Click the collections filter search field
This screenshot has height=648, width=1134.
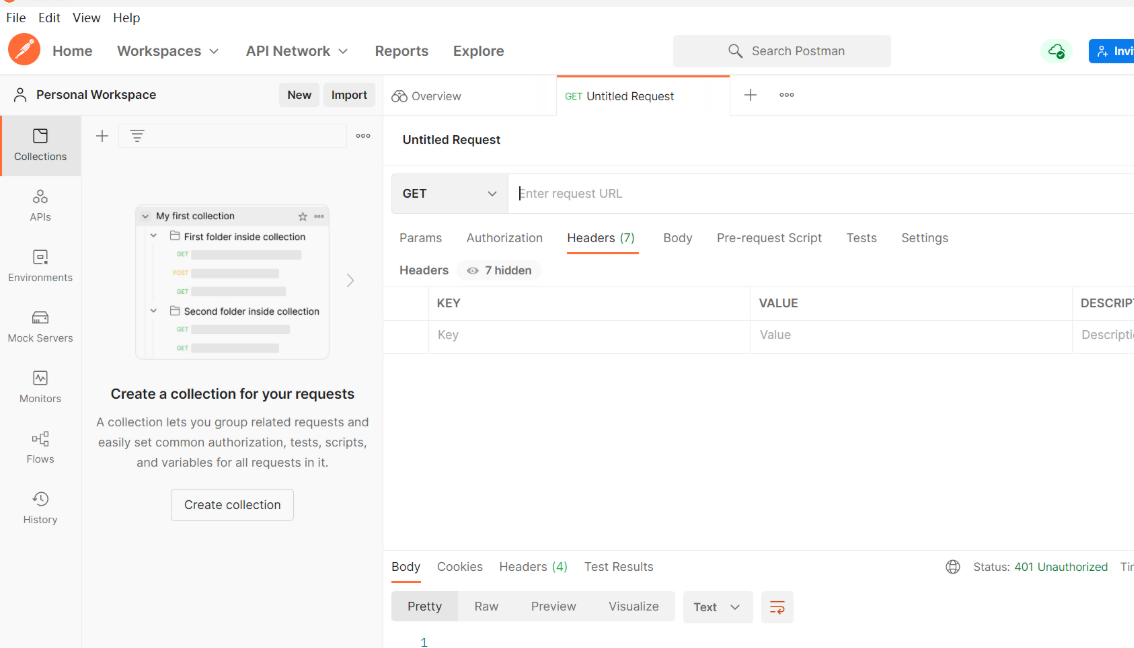[232, 136]
